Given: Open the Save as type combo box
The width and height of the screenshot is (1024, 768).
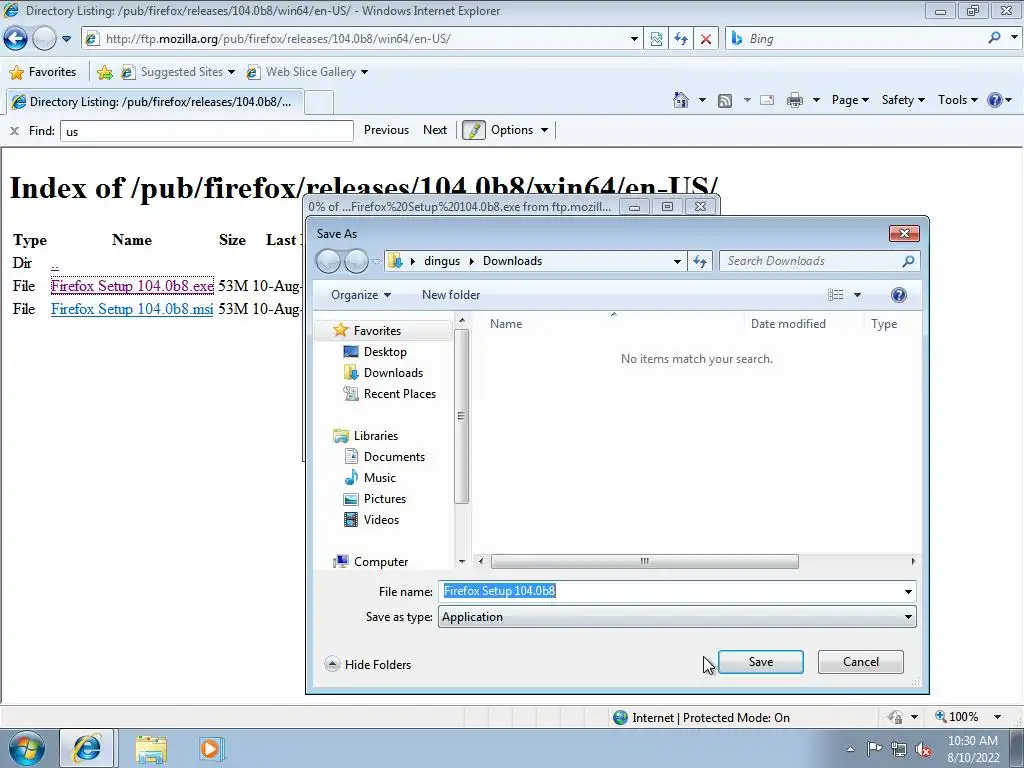Looking at the screenshot, I should [x=677, y=617].
